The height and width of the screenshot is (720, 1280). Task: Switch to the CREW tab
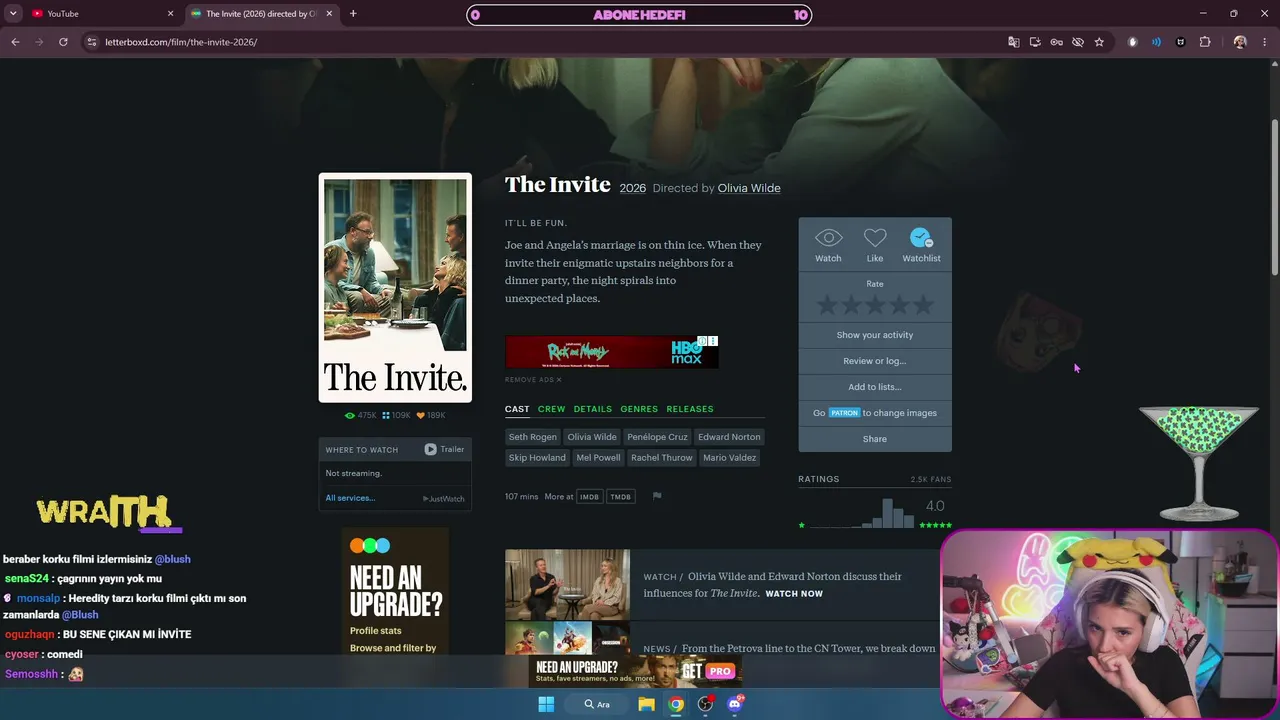pos(551,409)
